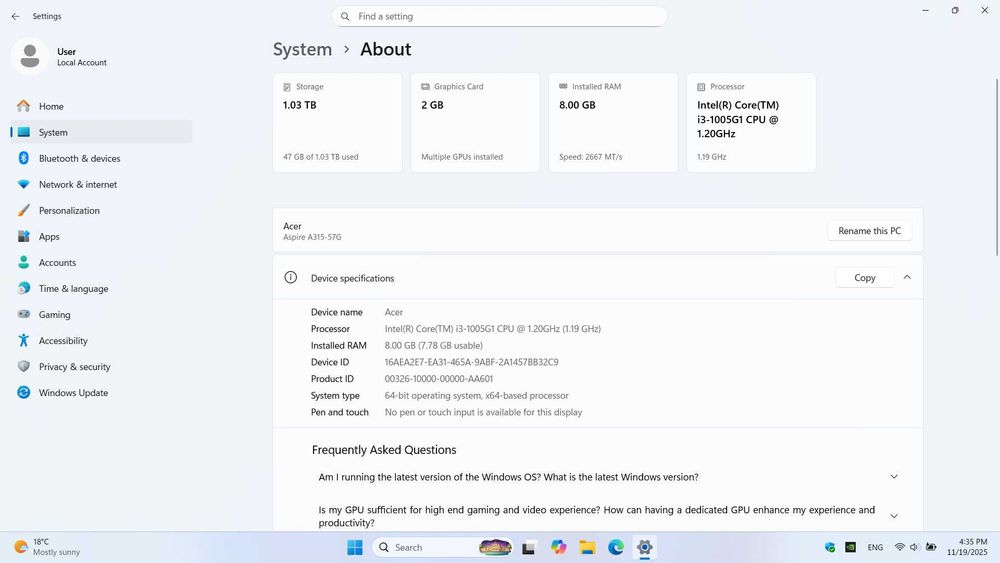The image size is (1000, 563).
Task: Open Privacy & security settings
Action: (x=101, y=367)
